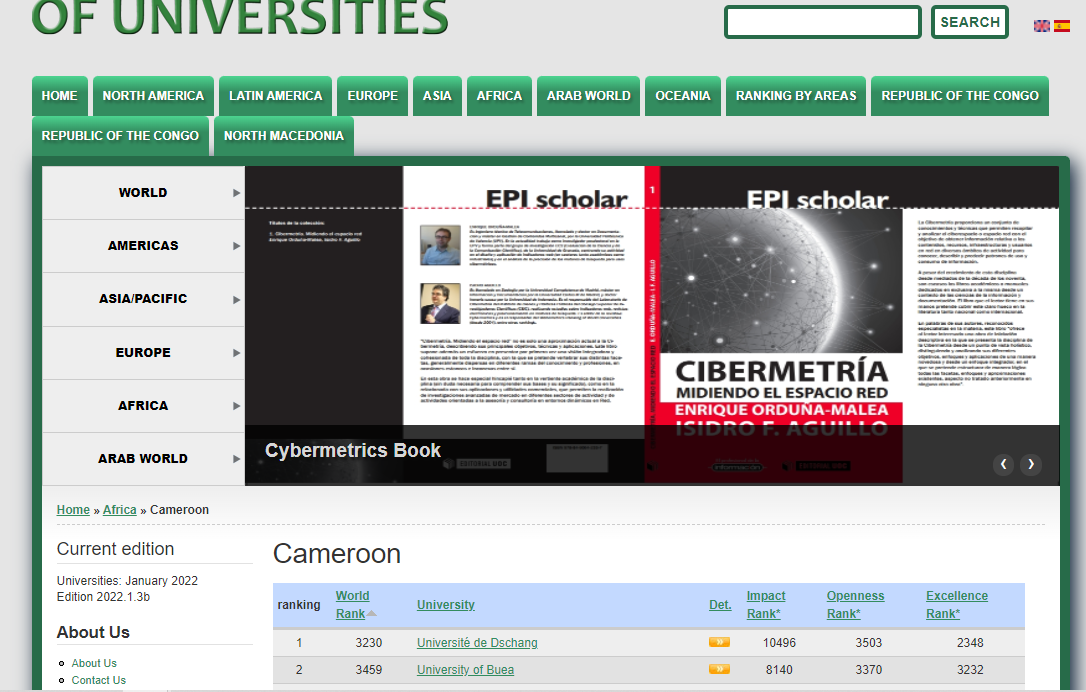Click the Edition 2022.1.3b text
1086x692 pixels.
coord(103,597)
